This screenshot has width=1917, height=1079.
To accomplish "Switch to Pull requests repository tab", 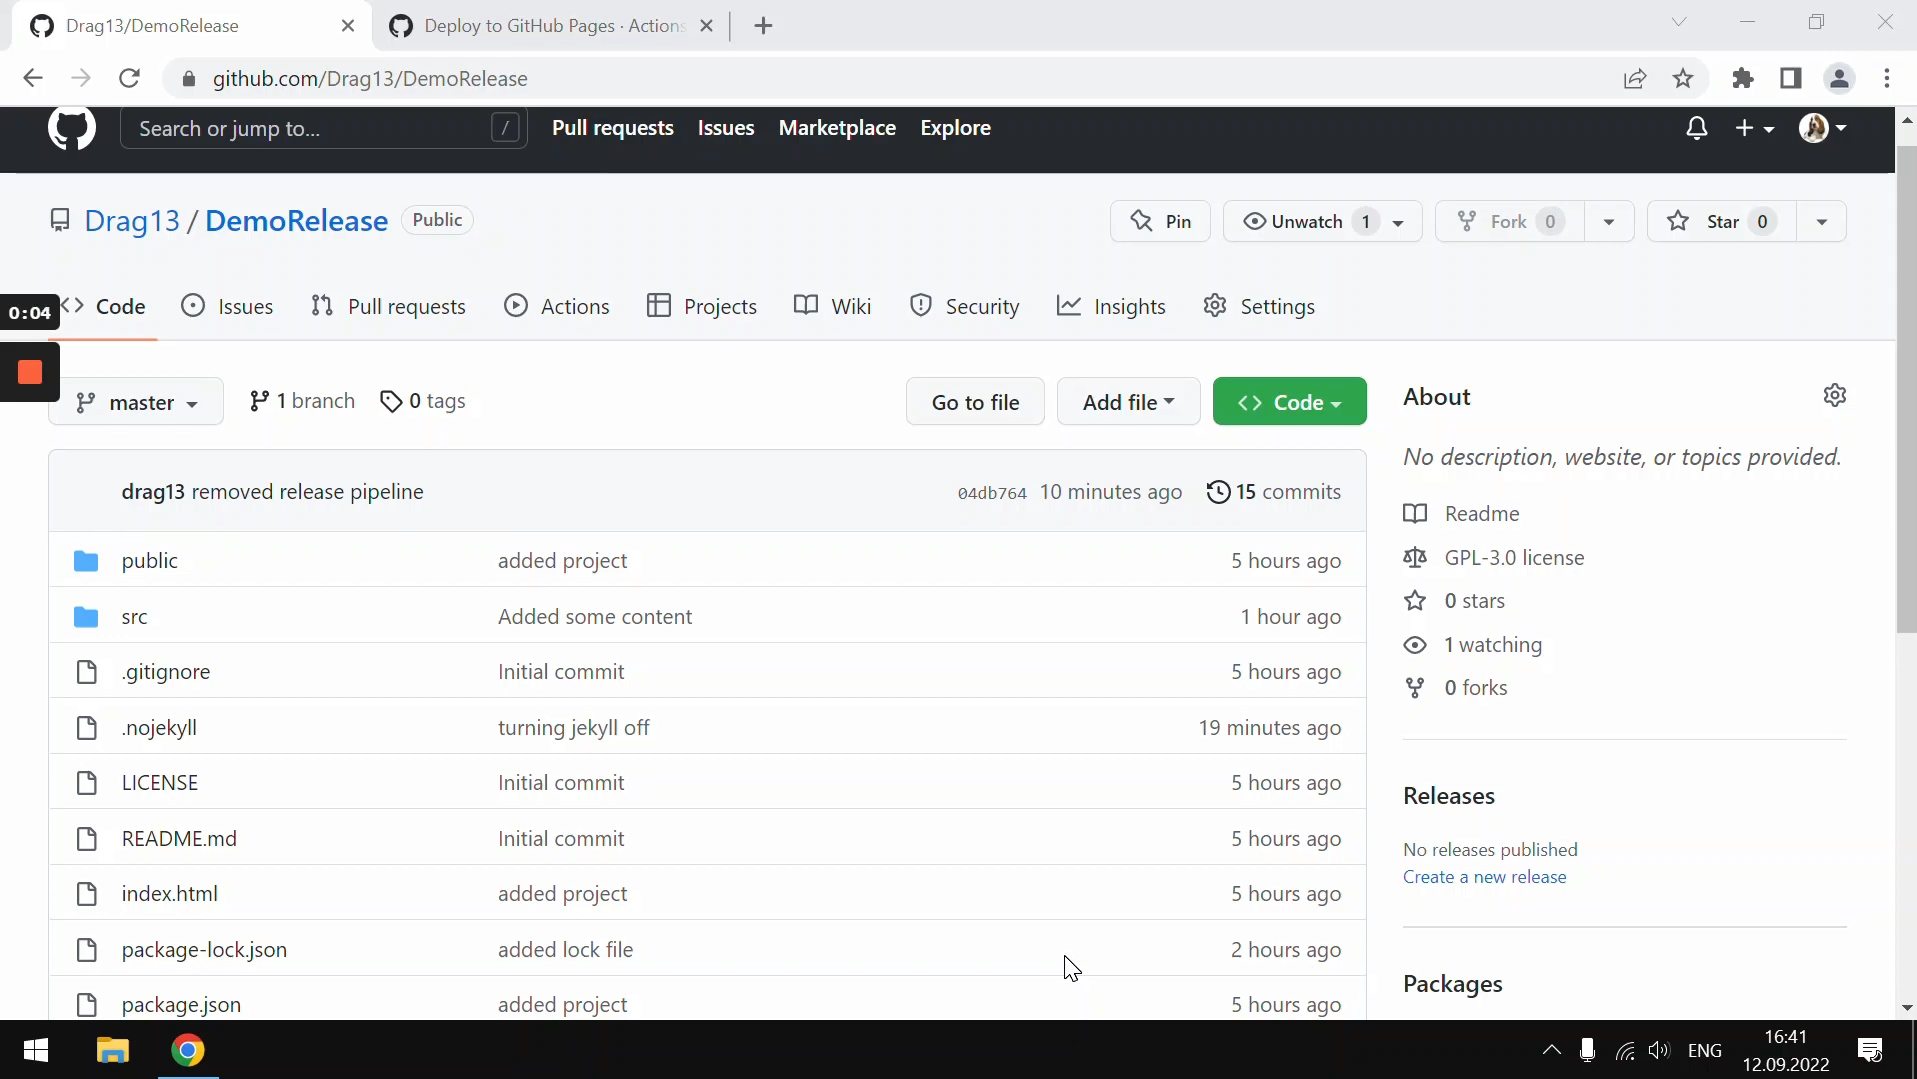I will pos(388,306).
